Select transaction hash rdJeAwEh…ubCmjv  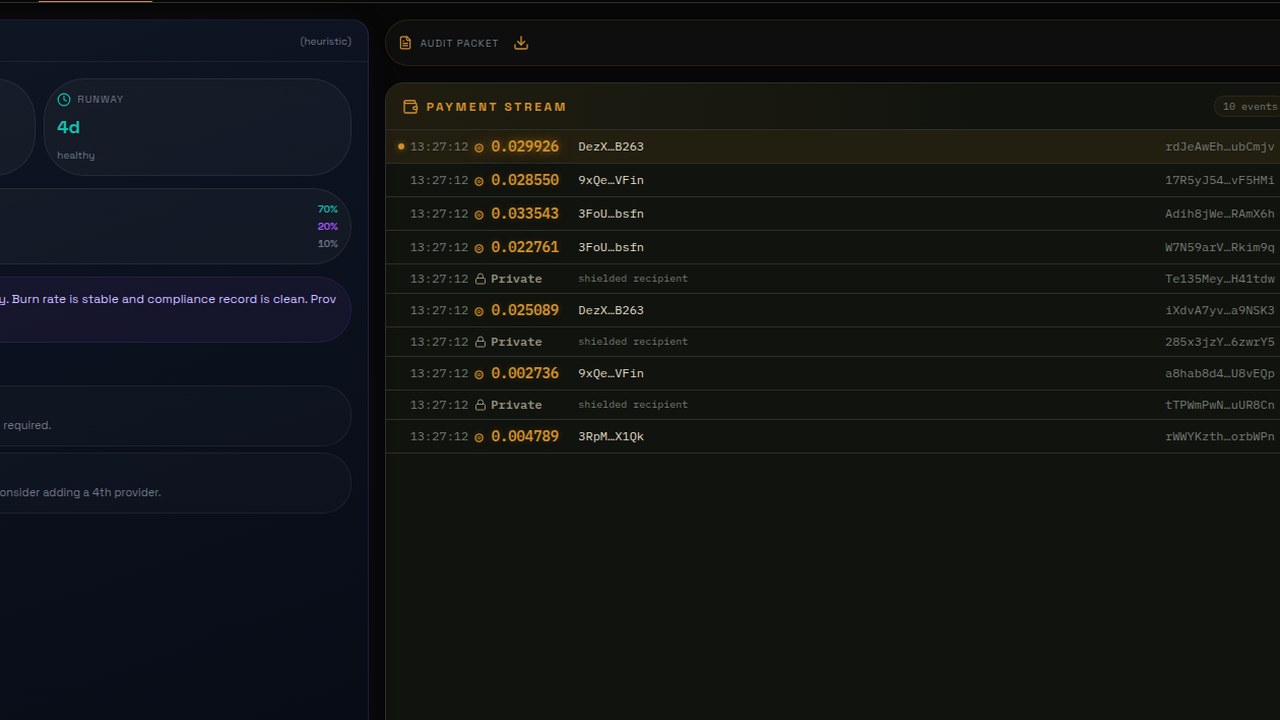click(x=1220, y=147)
